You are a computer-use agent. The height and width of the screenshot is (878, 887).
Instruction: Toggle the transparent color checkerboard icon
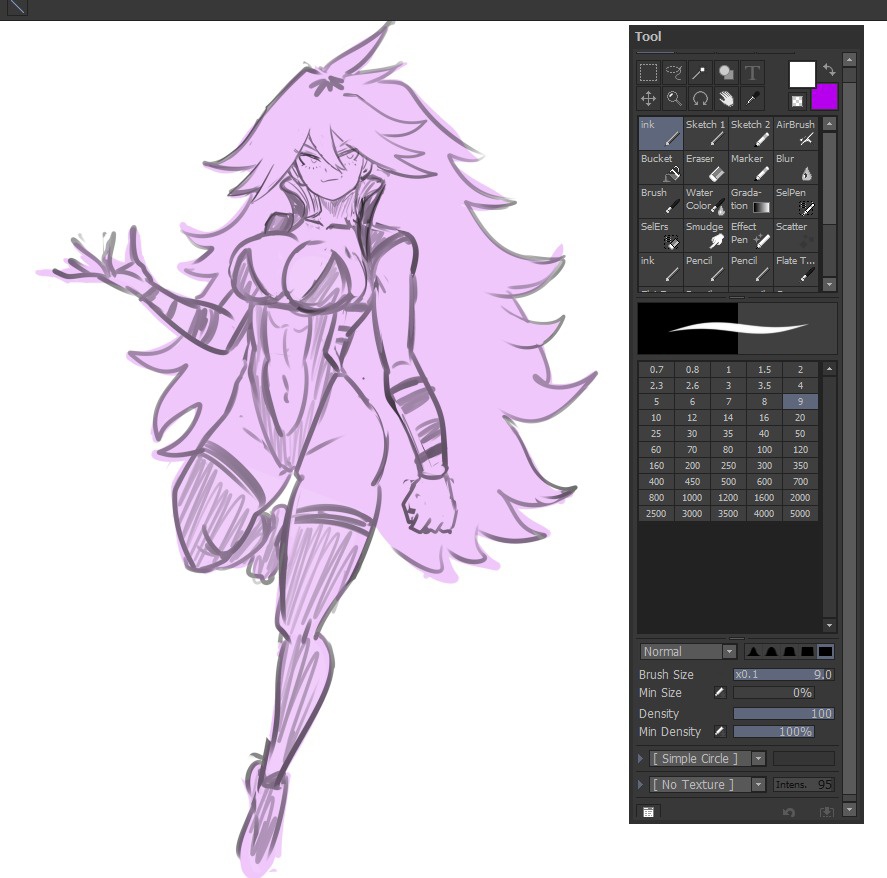pyautogui.click(x=797, y=101)
